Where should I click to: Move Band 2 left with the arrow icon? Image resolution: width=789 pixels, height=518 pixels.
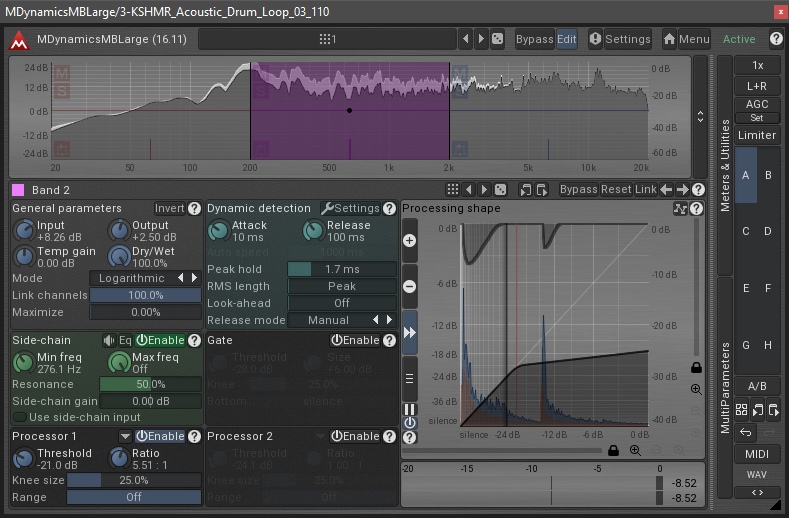(666, 190)
